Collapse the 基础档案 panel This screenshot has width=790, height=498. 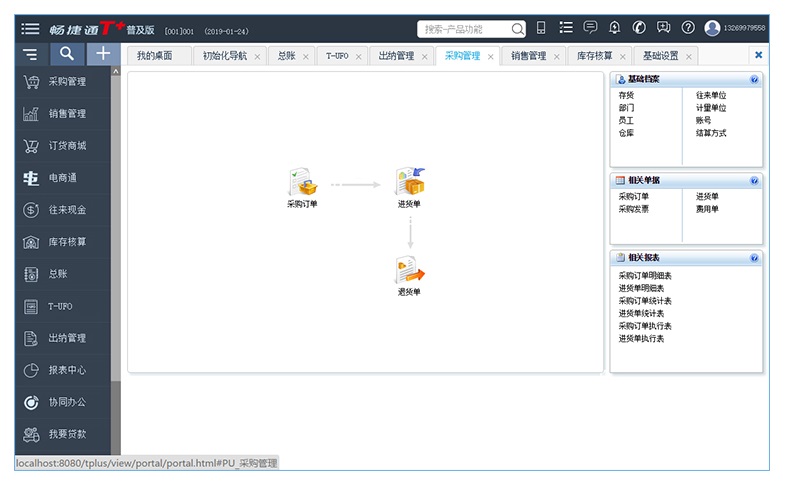tap(754, 79)
